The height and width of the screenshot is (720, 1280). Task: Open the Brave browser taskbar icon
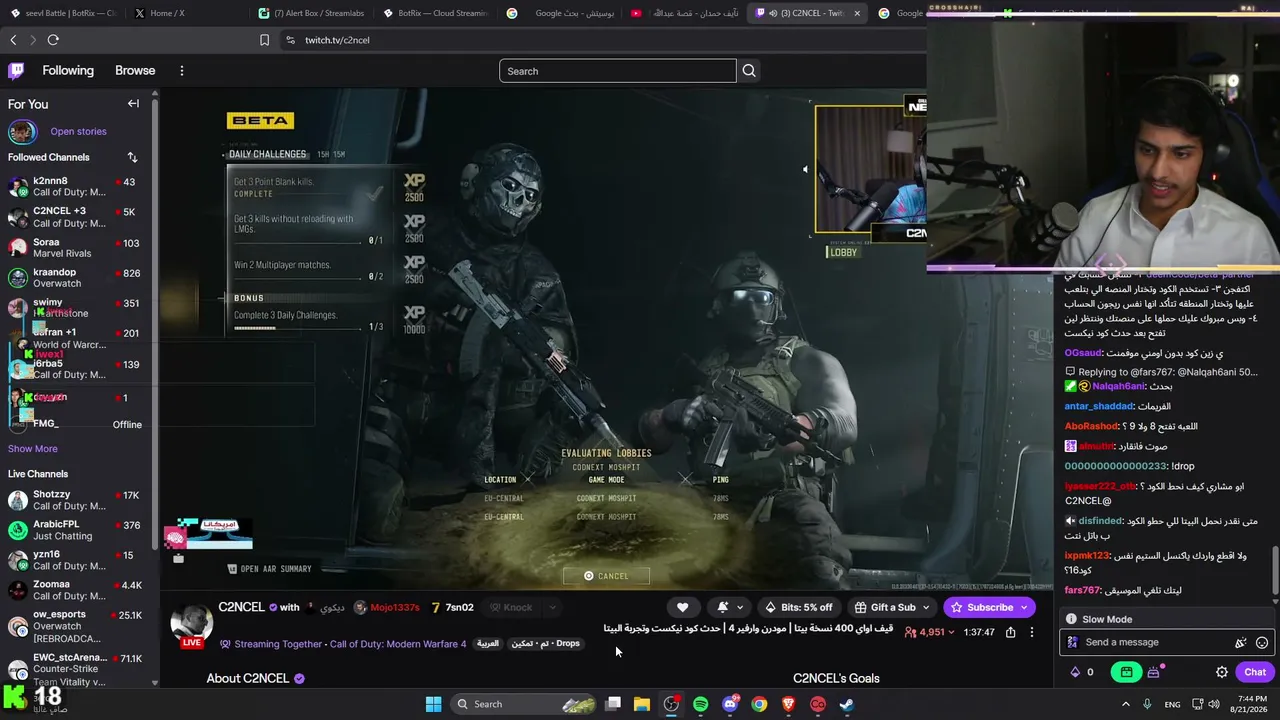(788, 704)
